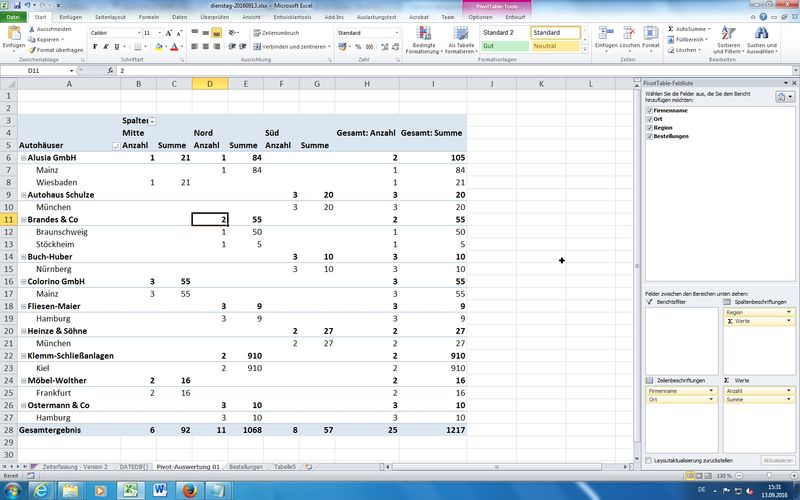Viewport: 800px width, 500px height.
Task: Click the Firefox icon in taskbar
Action: tap(190, 489)
